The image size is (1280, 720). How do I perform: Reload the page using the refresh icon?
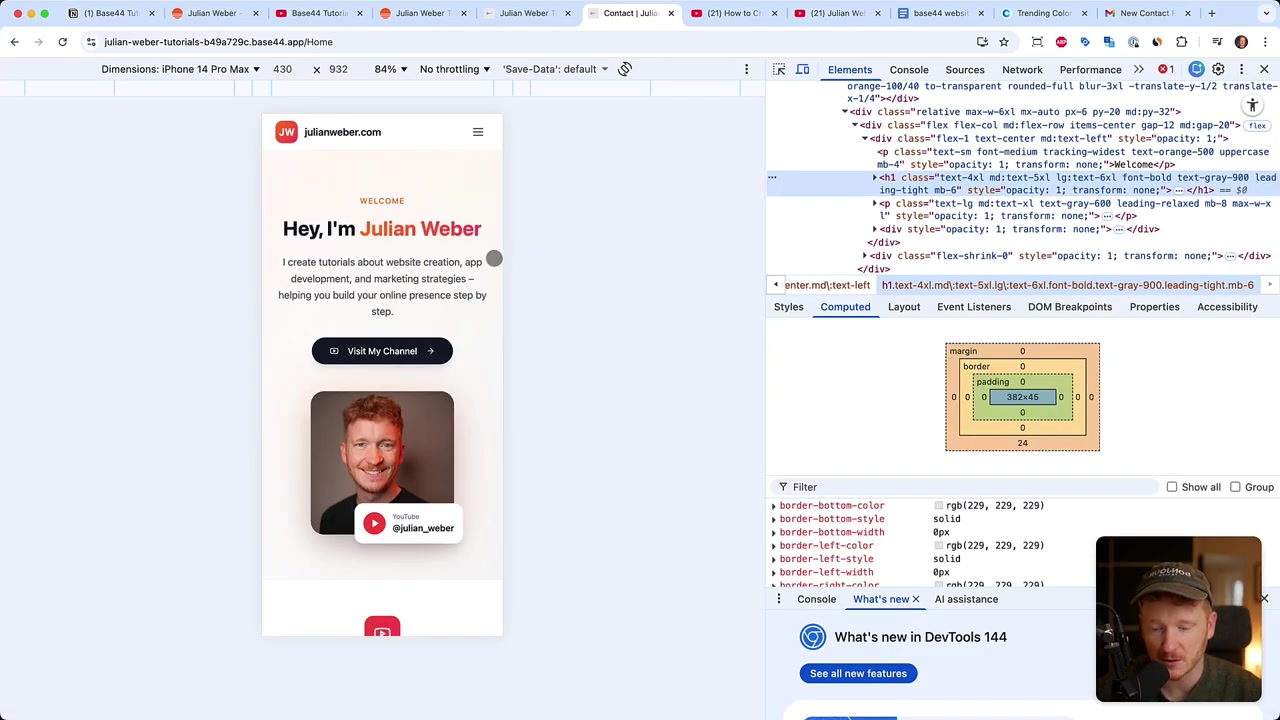62,42
